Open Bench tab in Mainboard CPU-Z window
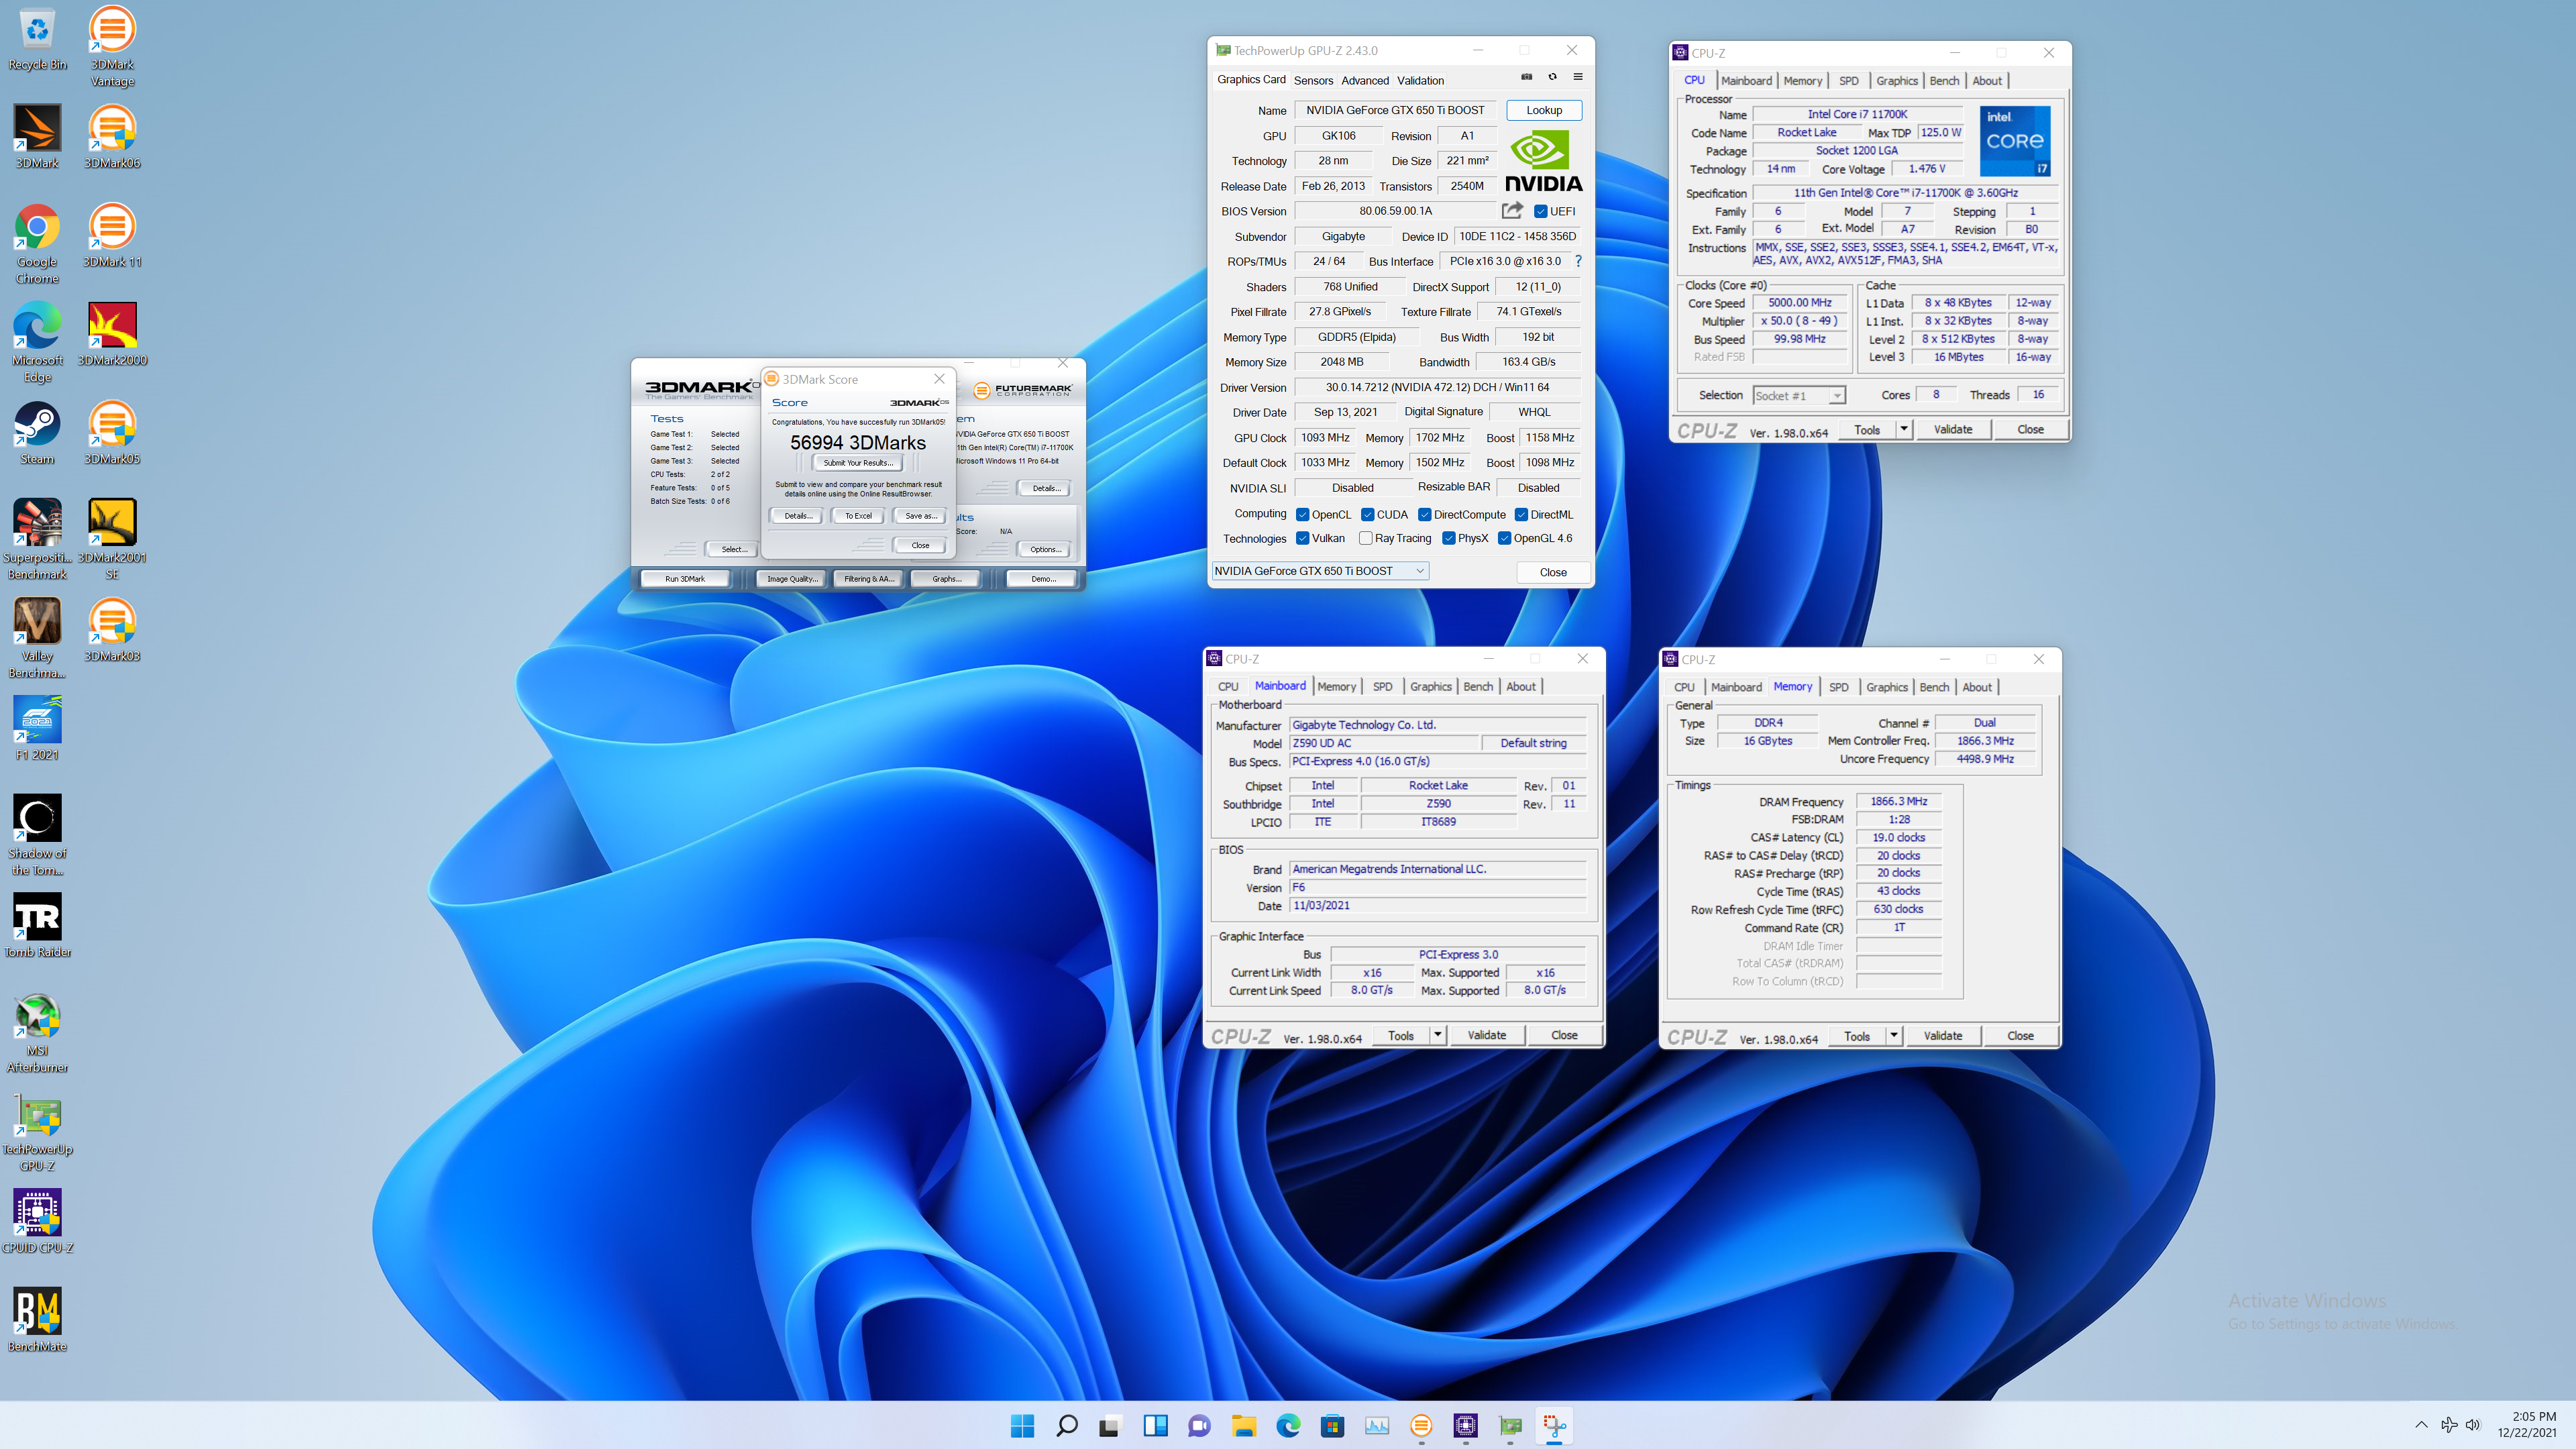The width and height of the screenshot is (2576, 1449). (x=1478, y=686)
